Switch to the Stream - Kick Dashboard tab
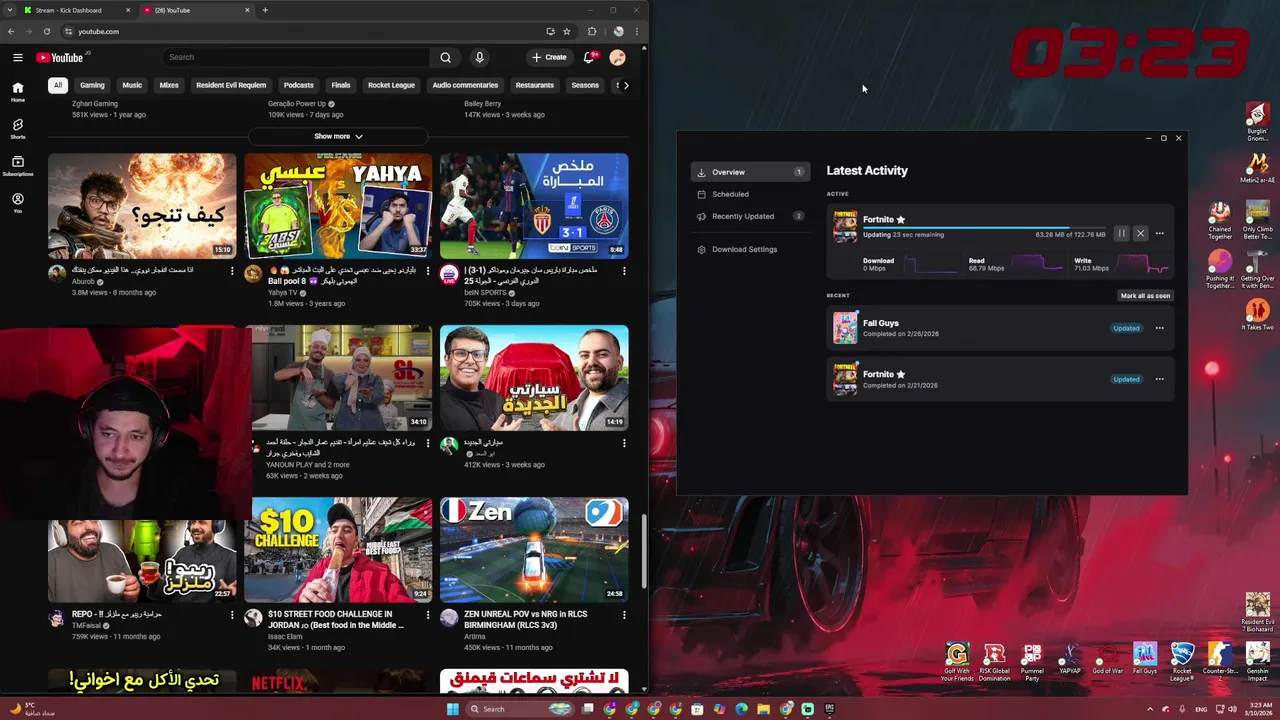 pos(75,10)
